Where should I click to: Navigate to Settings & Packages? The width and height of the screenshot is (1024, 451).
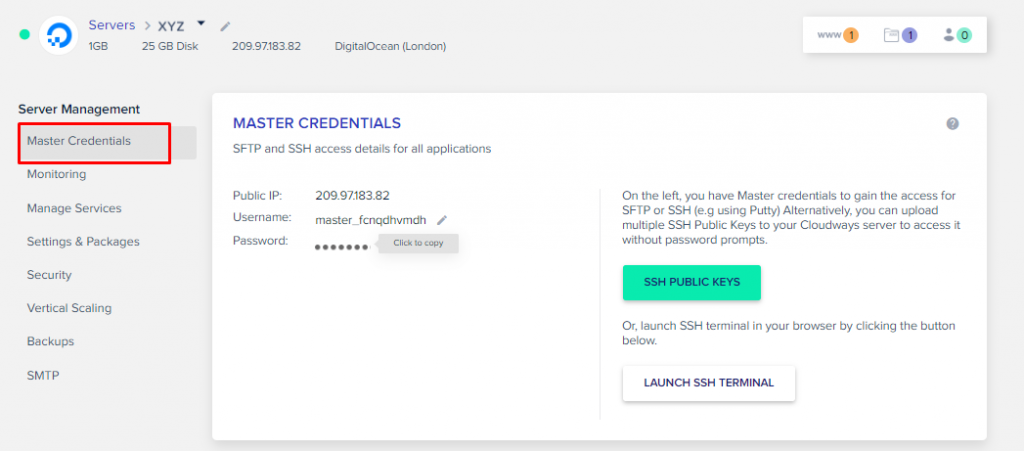pos(83,241)
